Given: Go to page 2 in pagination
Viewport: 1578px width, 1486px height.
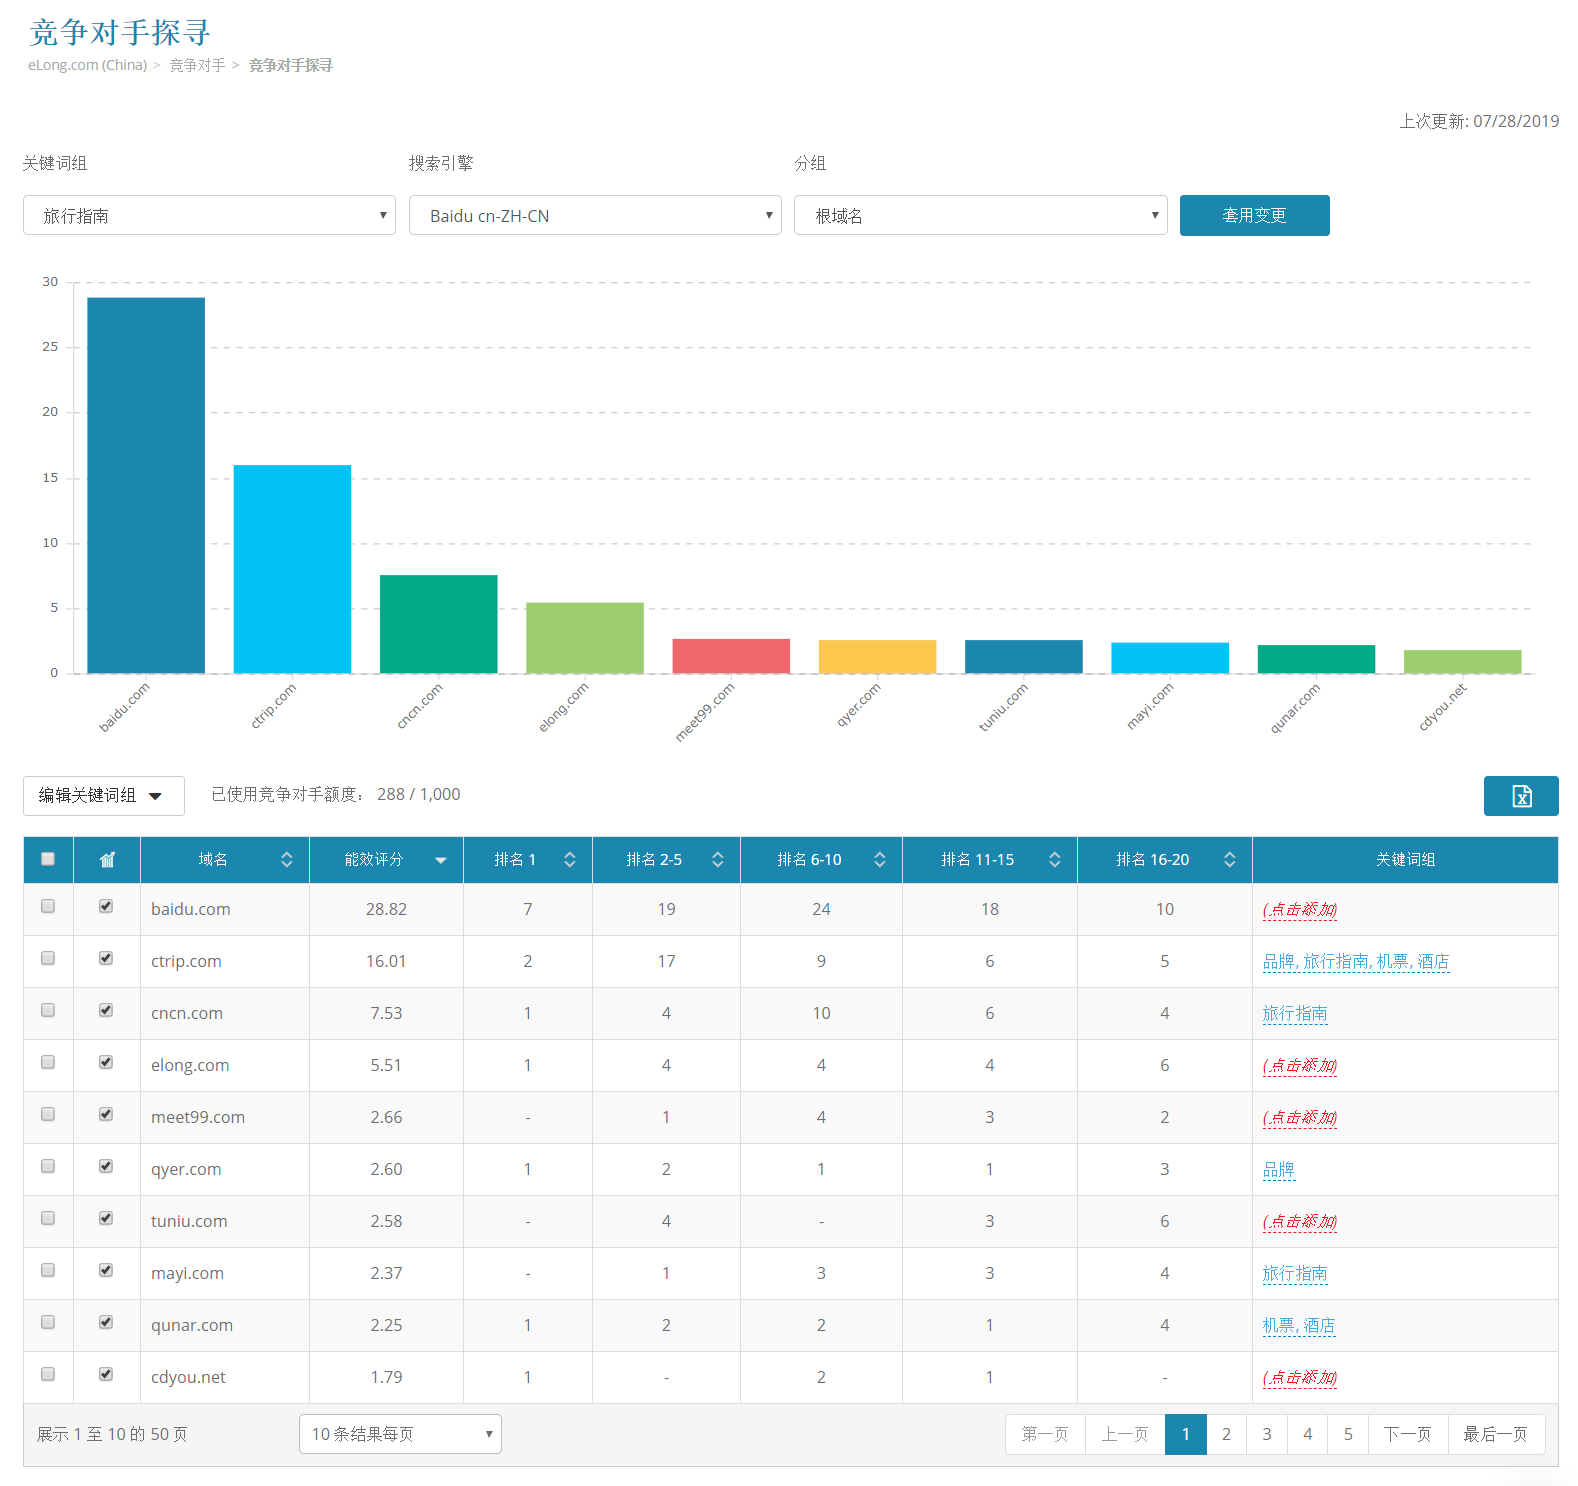Looking at the screenshot, I should click(x=1227, y=1434).
